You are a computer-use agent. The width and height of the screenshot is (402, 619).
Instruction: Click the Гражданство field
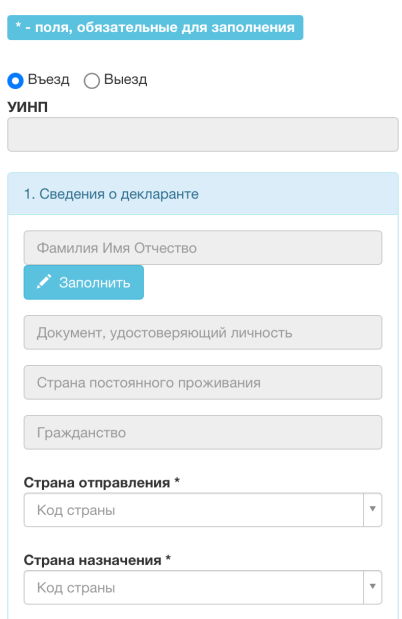coord(203,432)
